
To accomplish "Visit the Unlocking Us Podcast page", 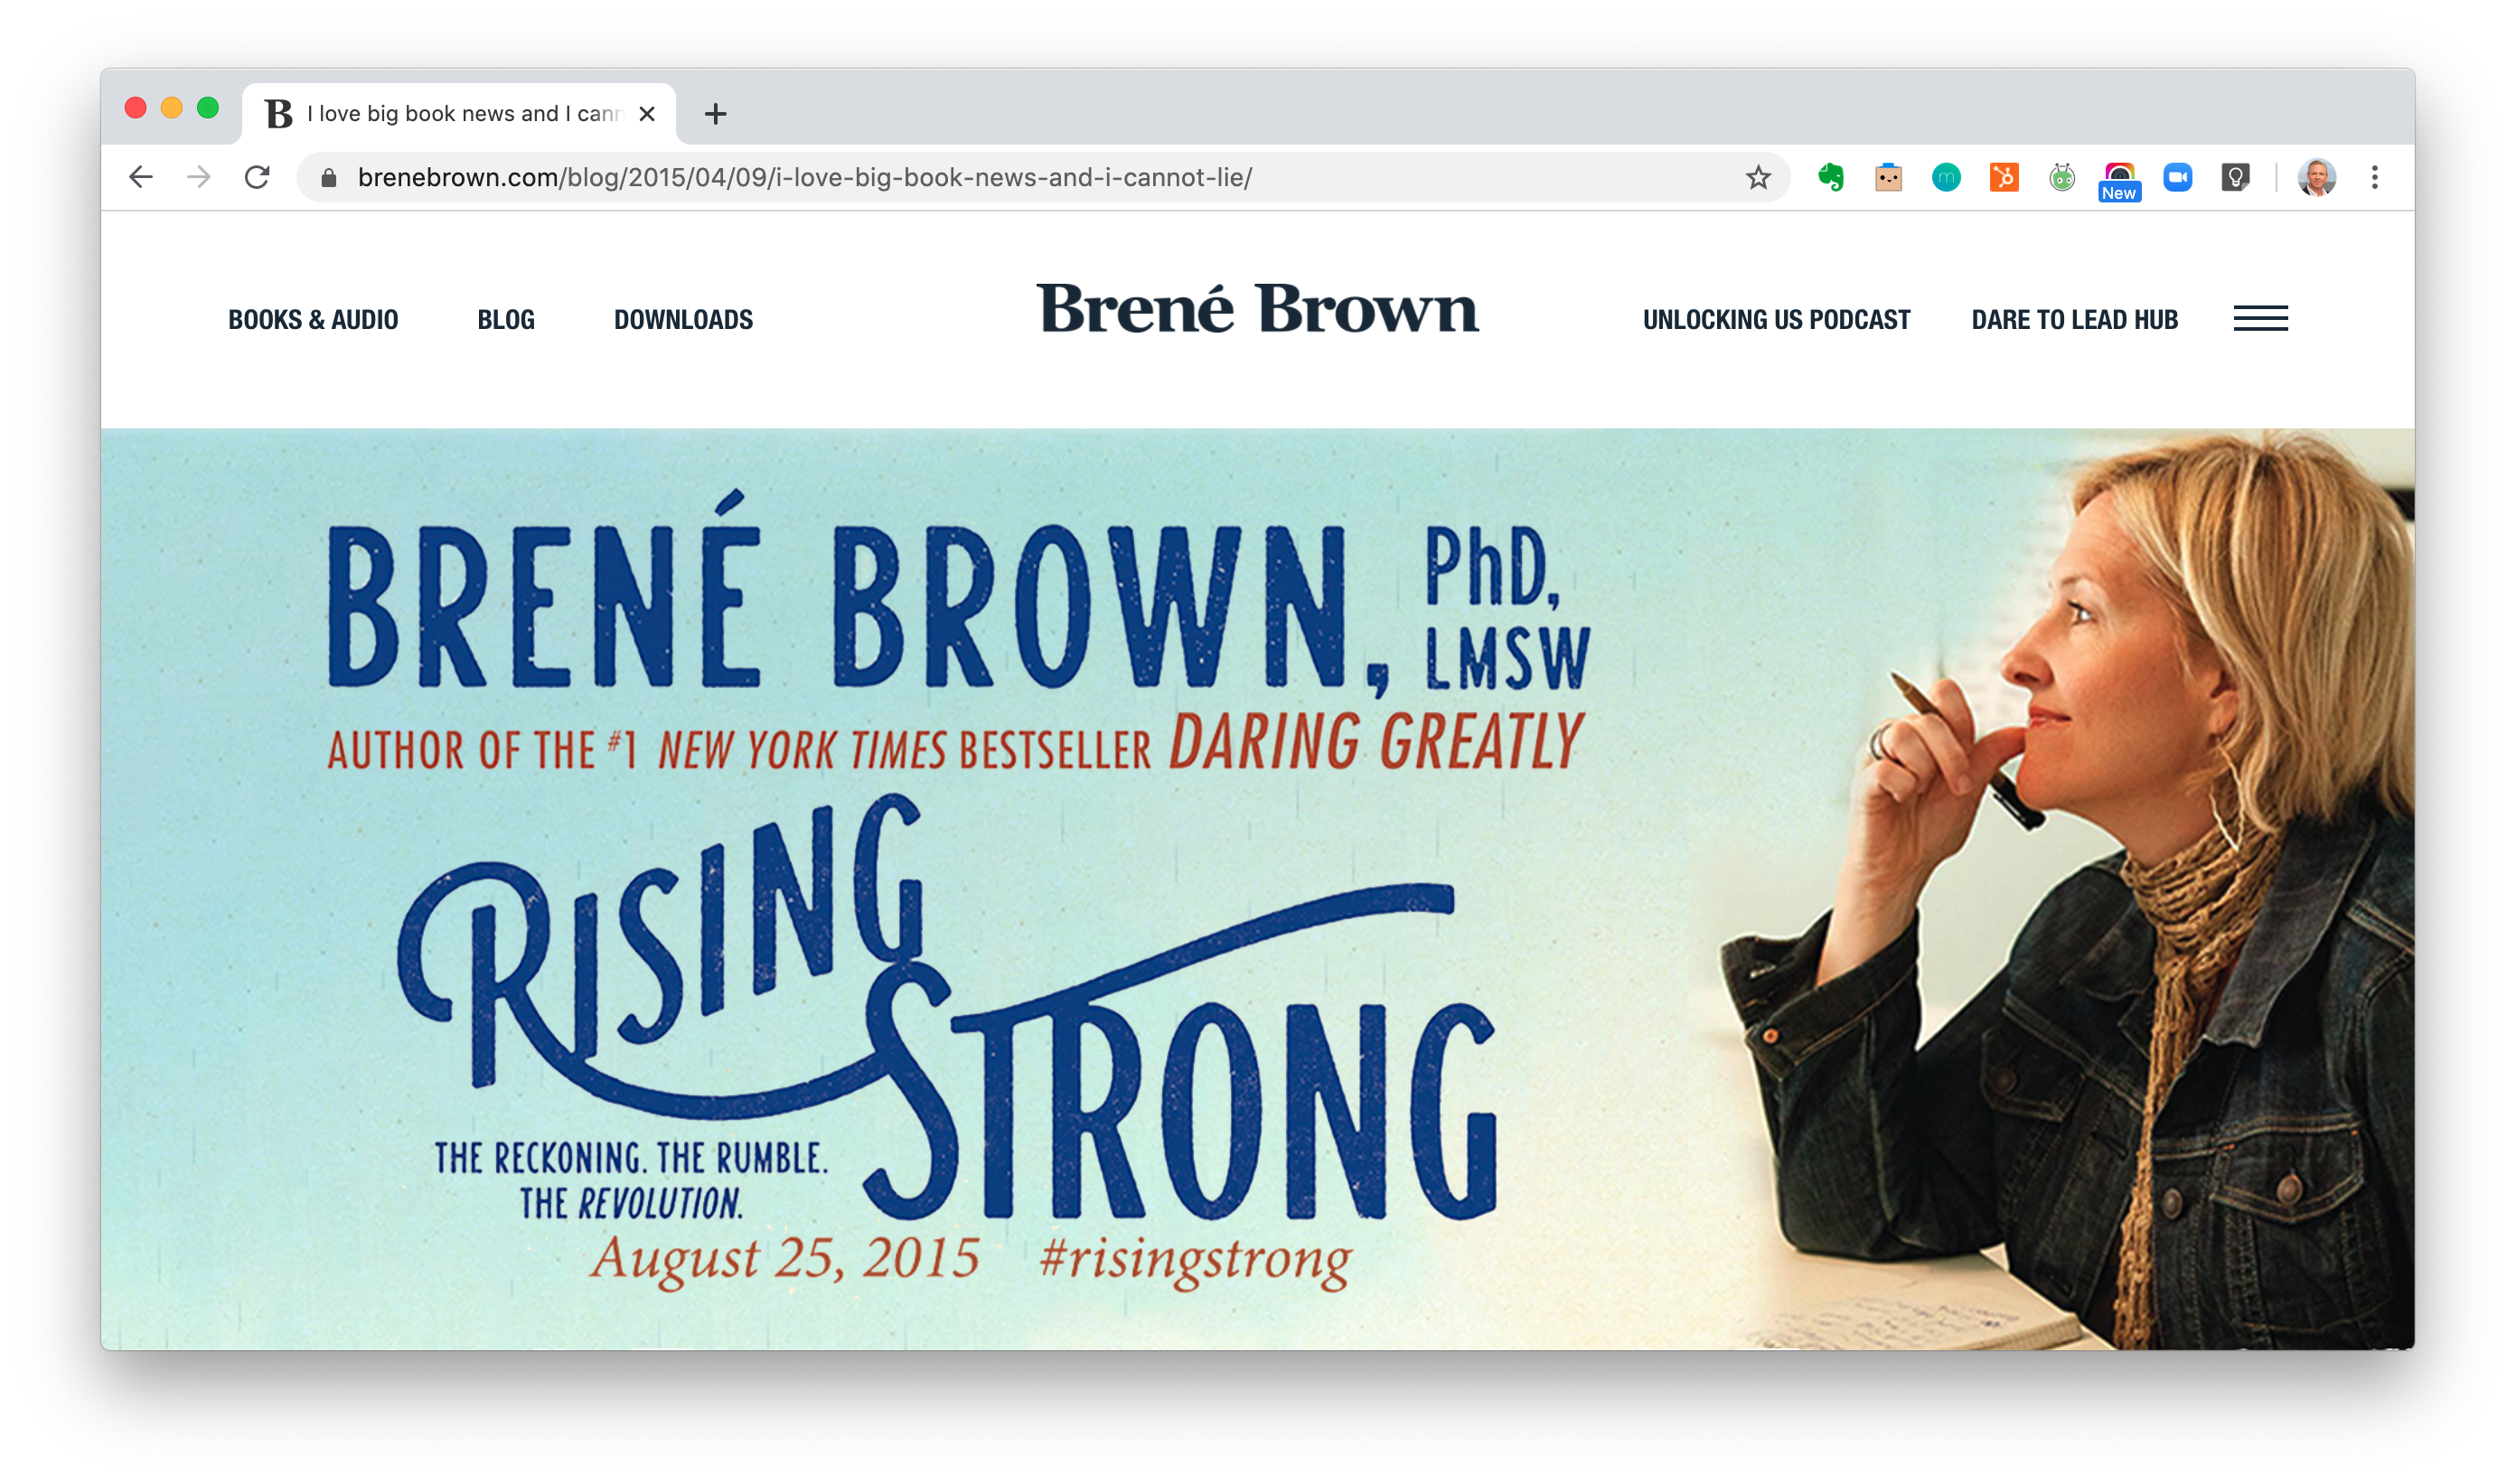I will [x=1776, y=319].
